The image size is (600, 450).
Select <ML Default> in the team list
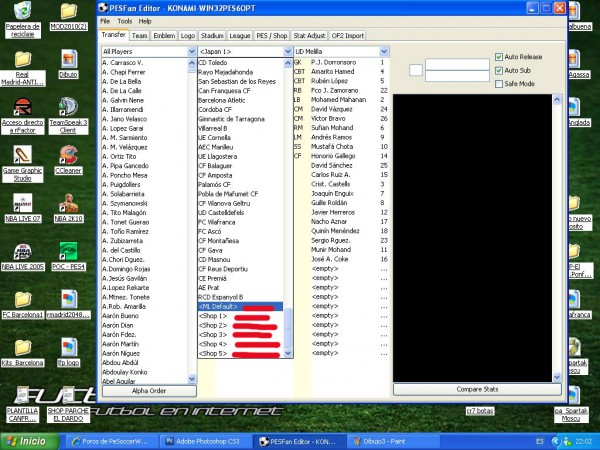pos(240,307)
